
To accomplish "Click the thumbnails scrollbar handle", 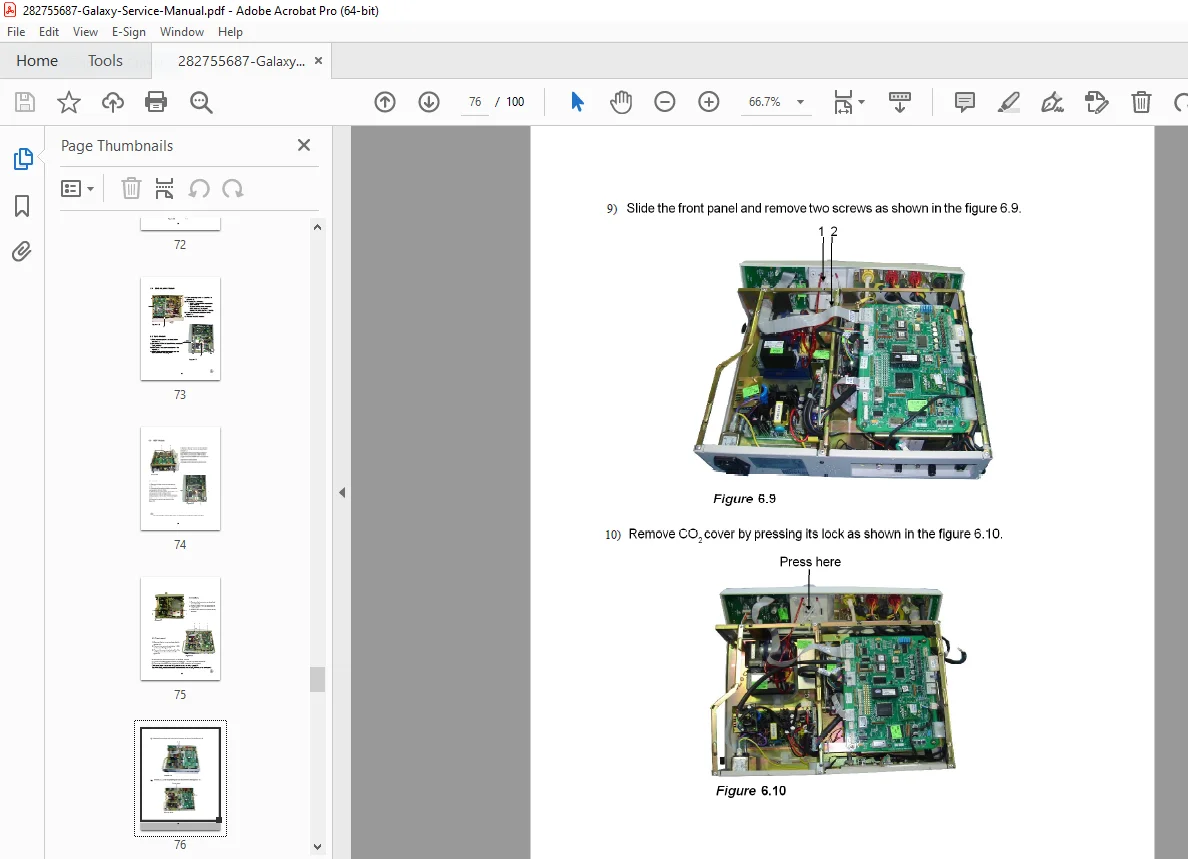I will [x=317, y=679].
